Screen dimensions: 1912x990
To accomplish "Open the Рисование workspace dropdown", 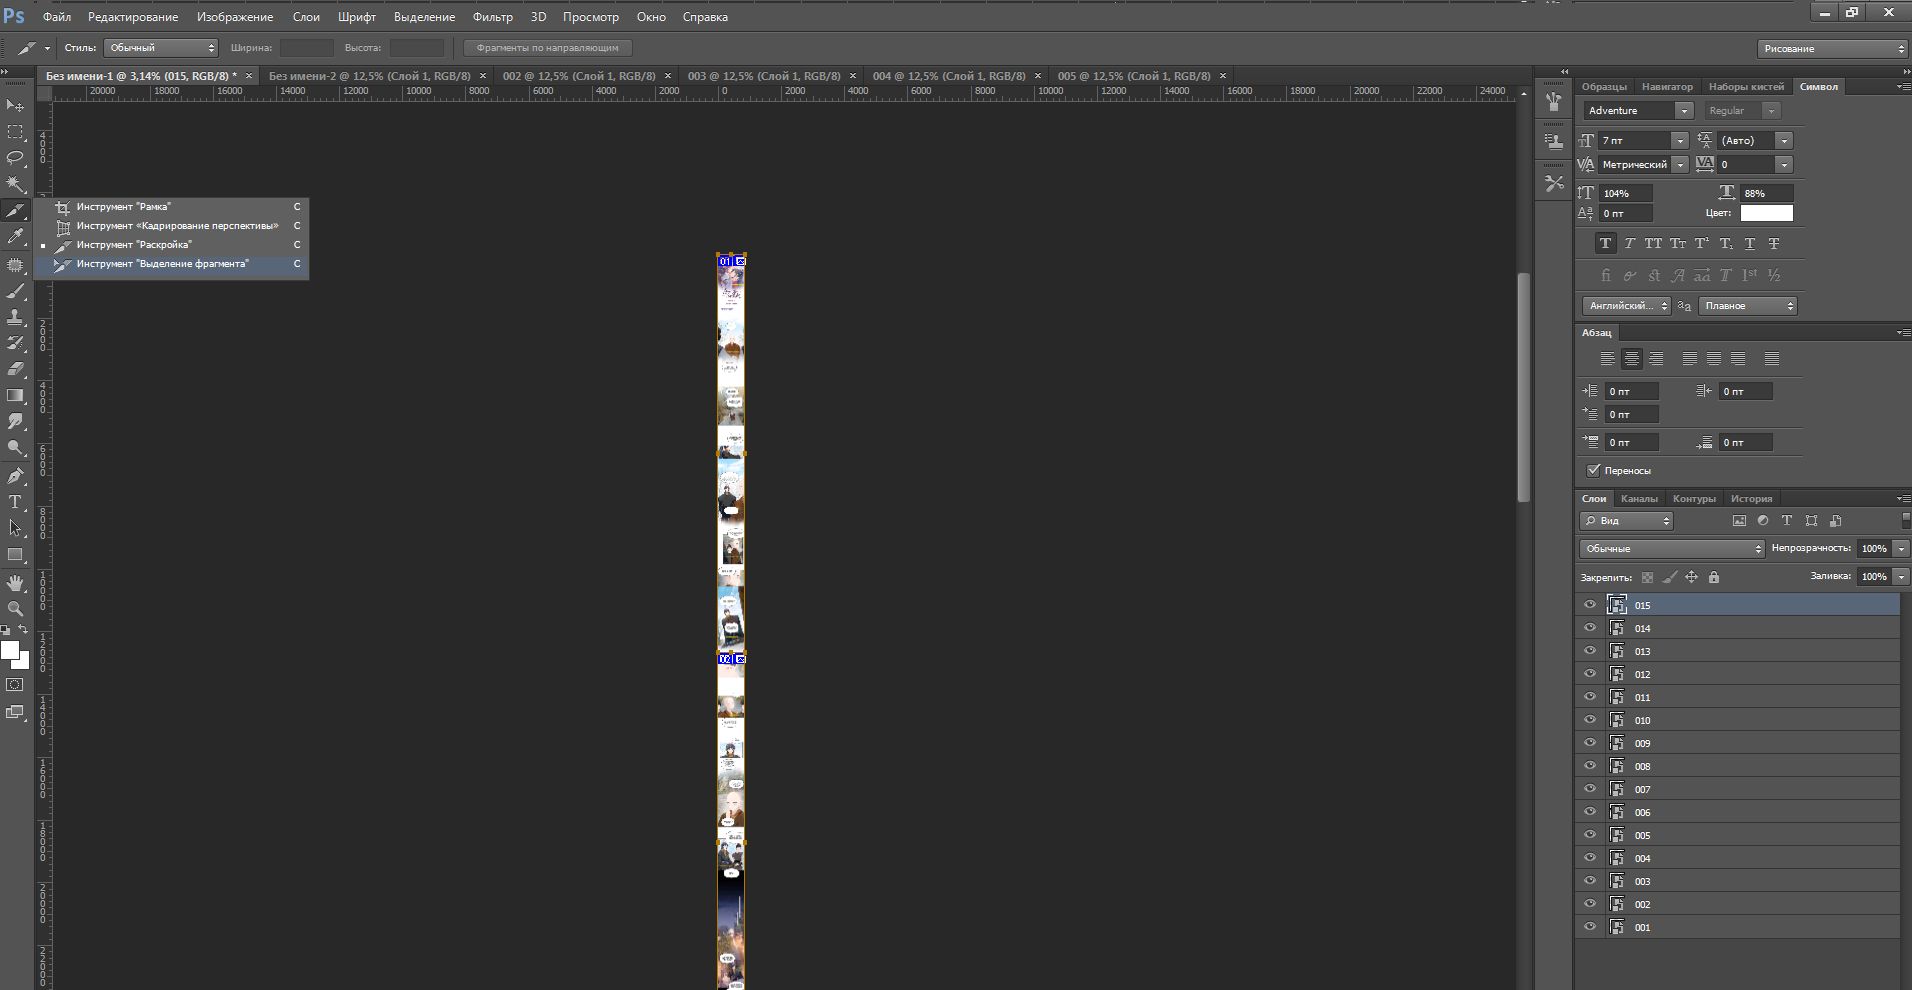I will [1832, 49].
